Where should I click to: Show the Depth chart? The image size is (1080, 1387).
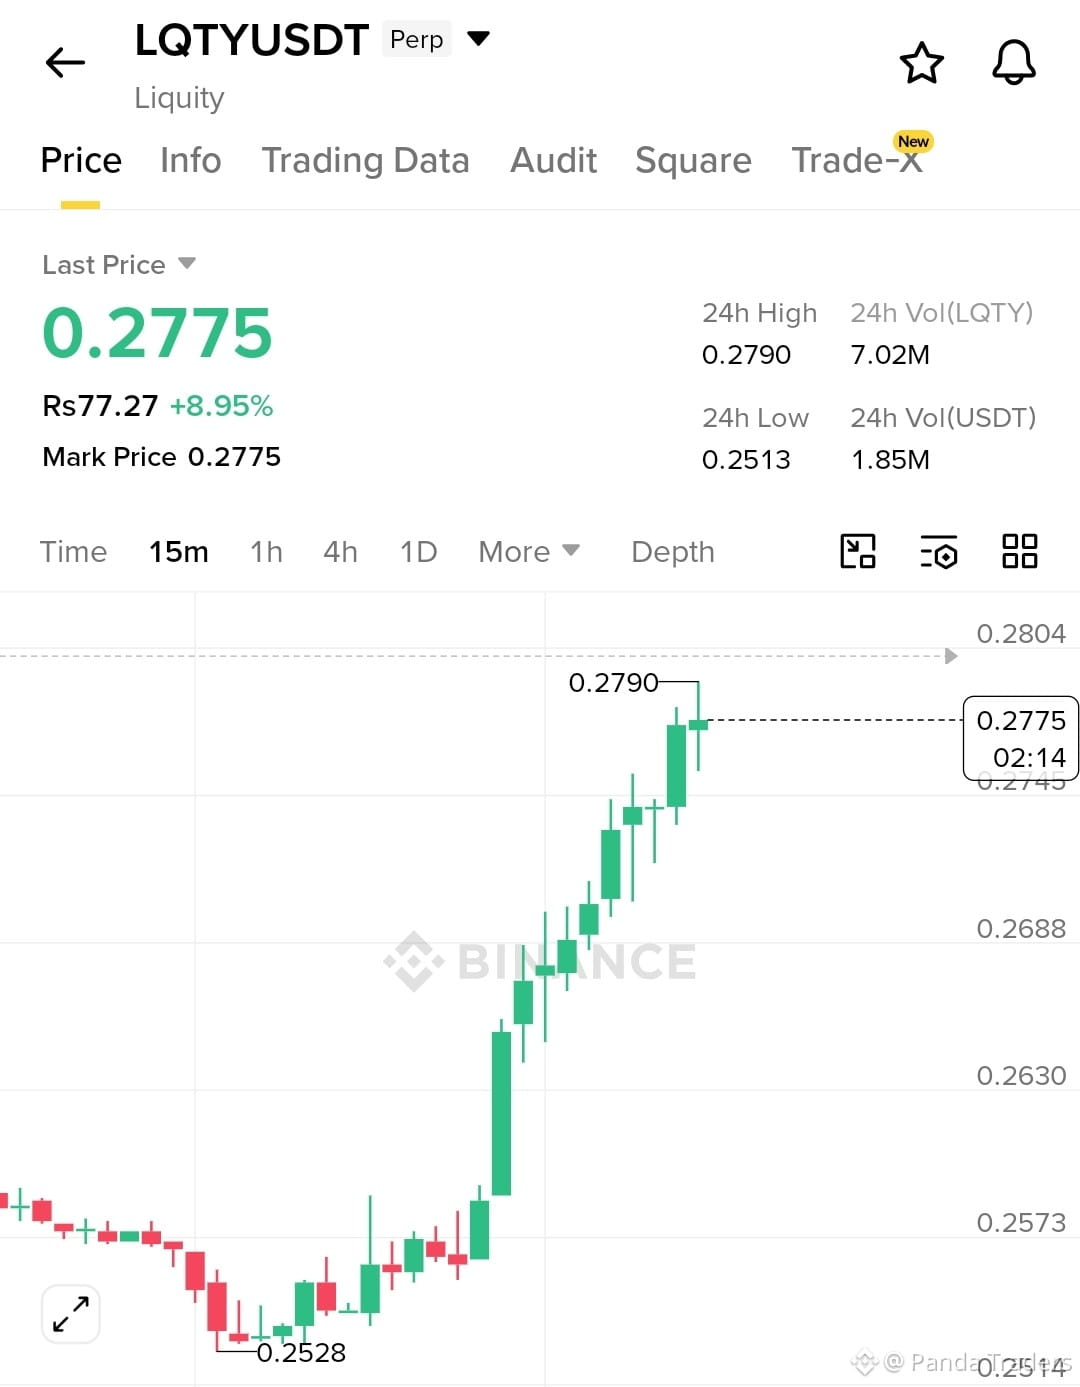pos(673,551)
